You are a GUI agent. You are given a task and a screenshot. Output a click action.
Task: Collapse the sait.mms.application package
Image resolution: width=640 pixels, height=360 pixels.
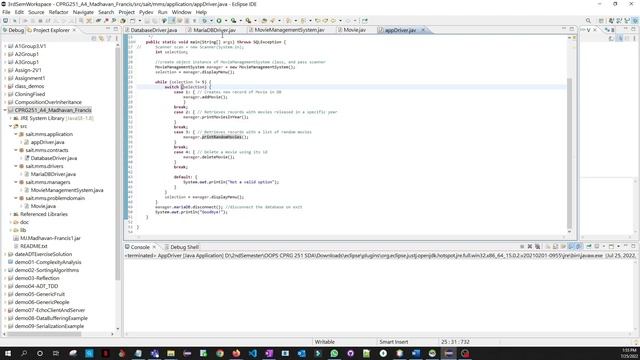click(16, 134)
